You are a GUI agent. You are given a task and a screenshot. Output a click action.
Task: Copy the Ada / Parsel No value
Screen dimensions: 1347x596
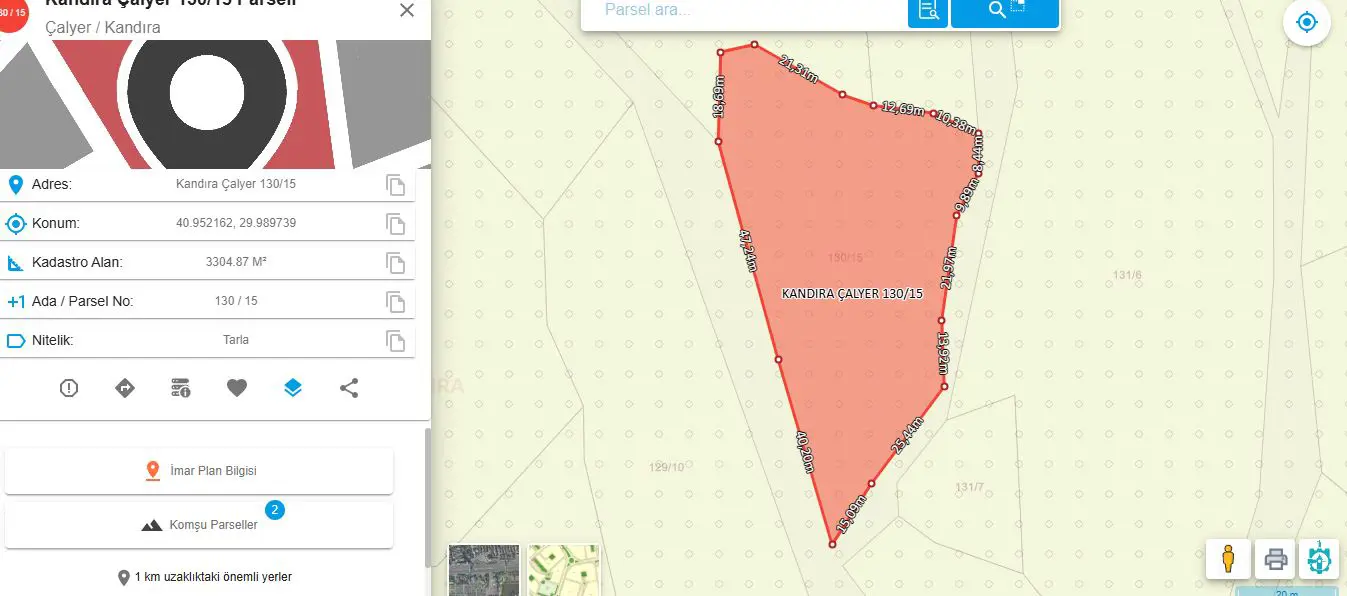[396, 302]
